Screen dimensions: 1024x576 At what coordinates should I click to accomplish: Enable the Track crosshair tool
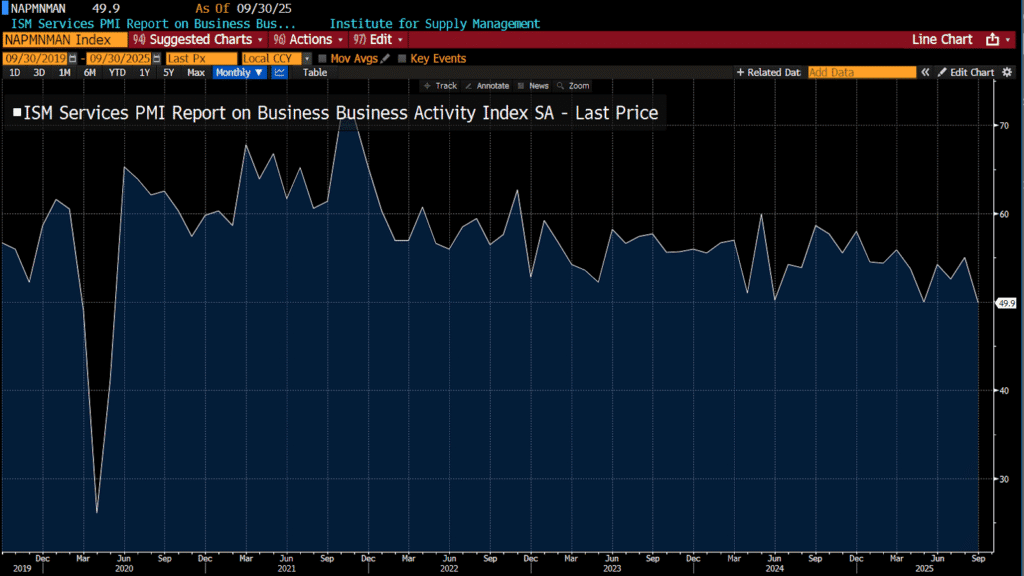(441, 87)
